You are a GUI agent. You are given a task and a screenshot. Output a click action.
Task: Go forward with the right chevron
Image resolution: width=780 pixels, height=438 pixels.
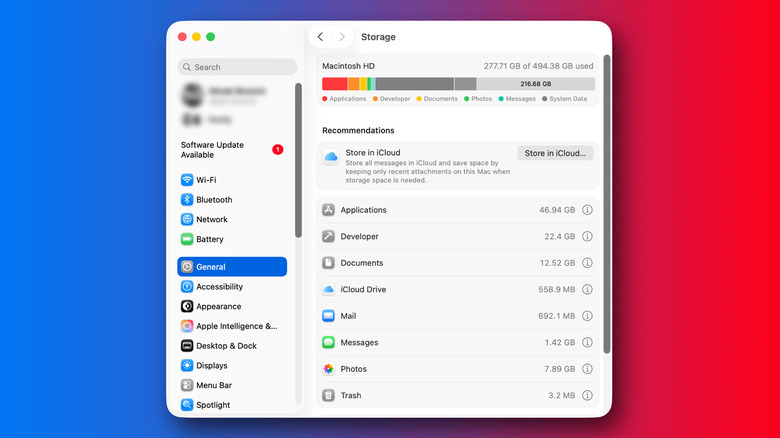(342, 37)
